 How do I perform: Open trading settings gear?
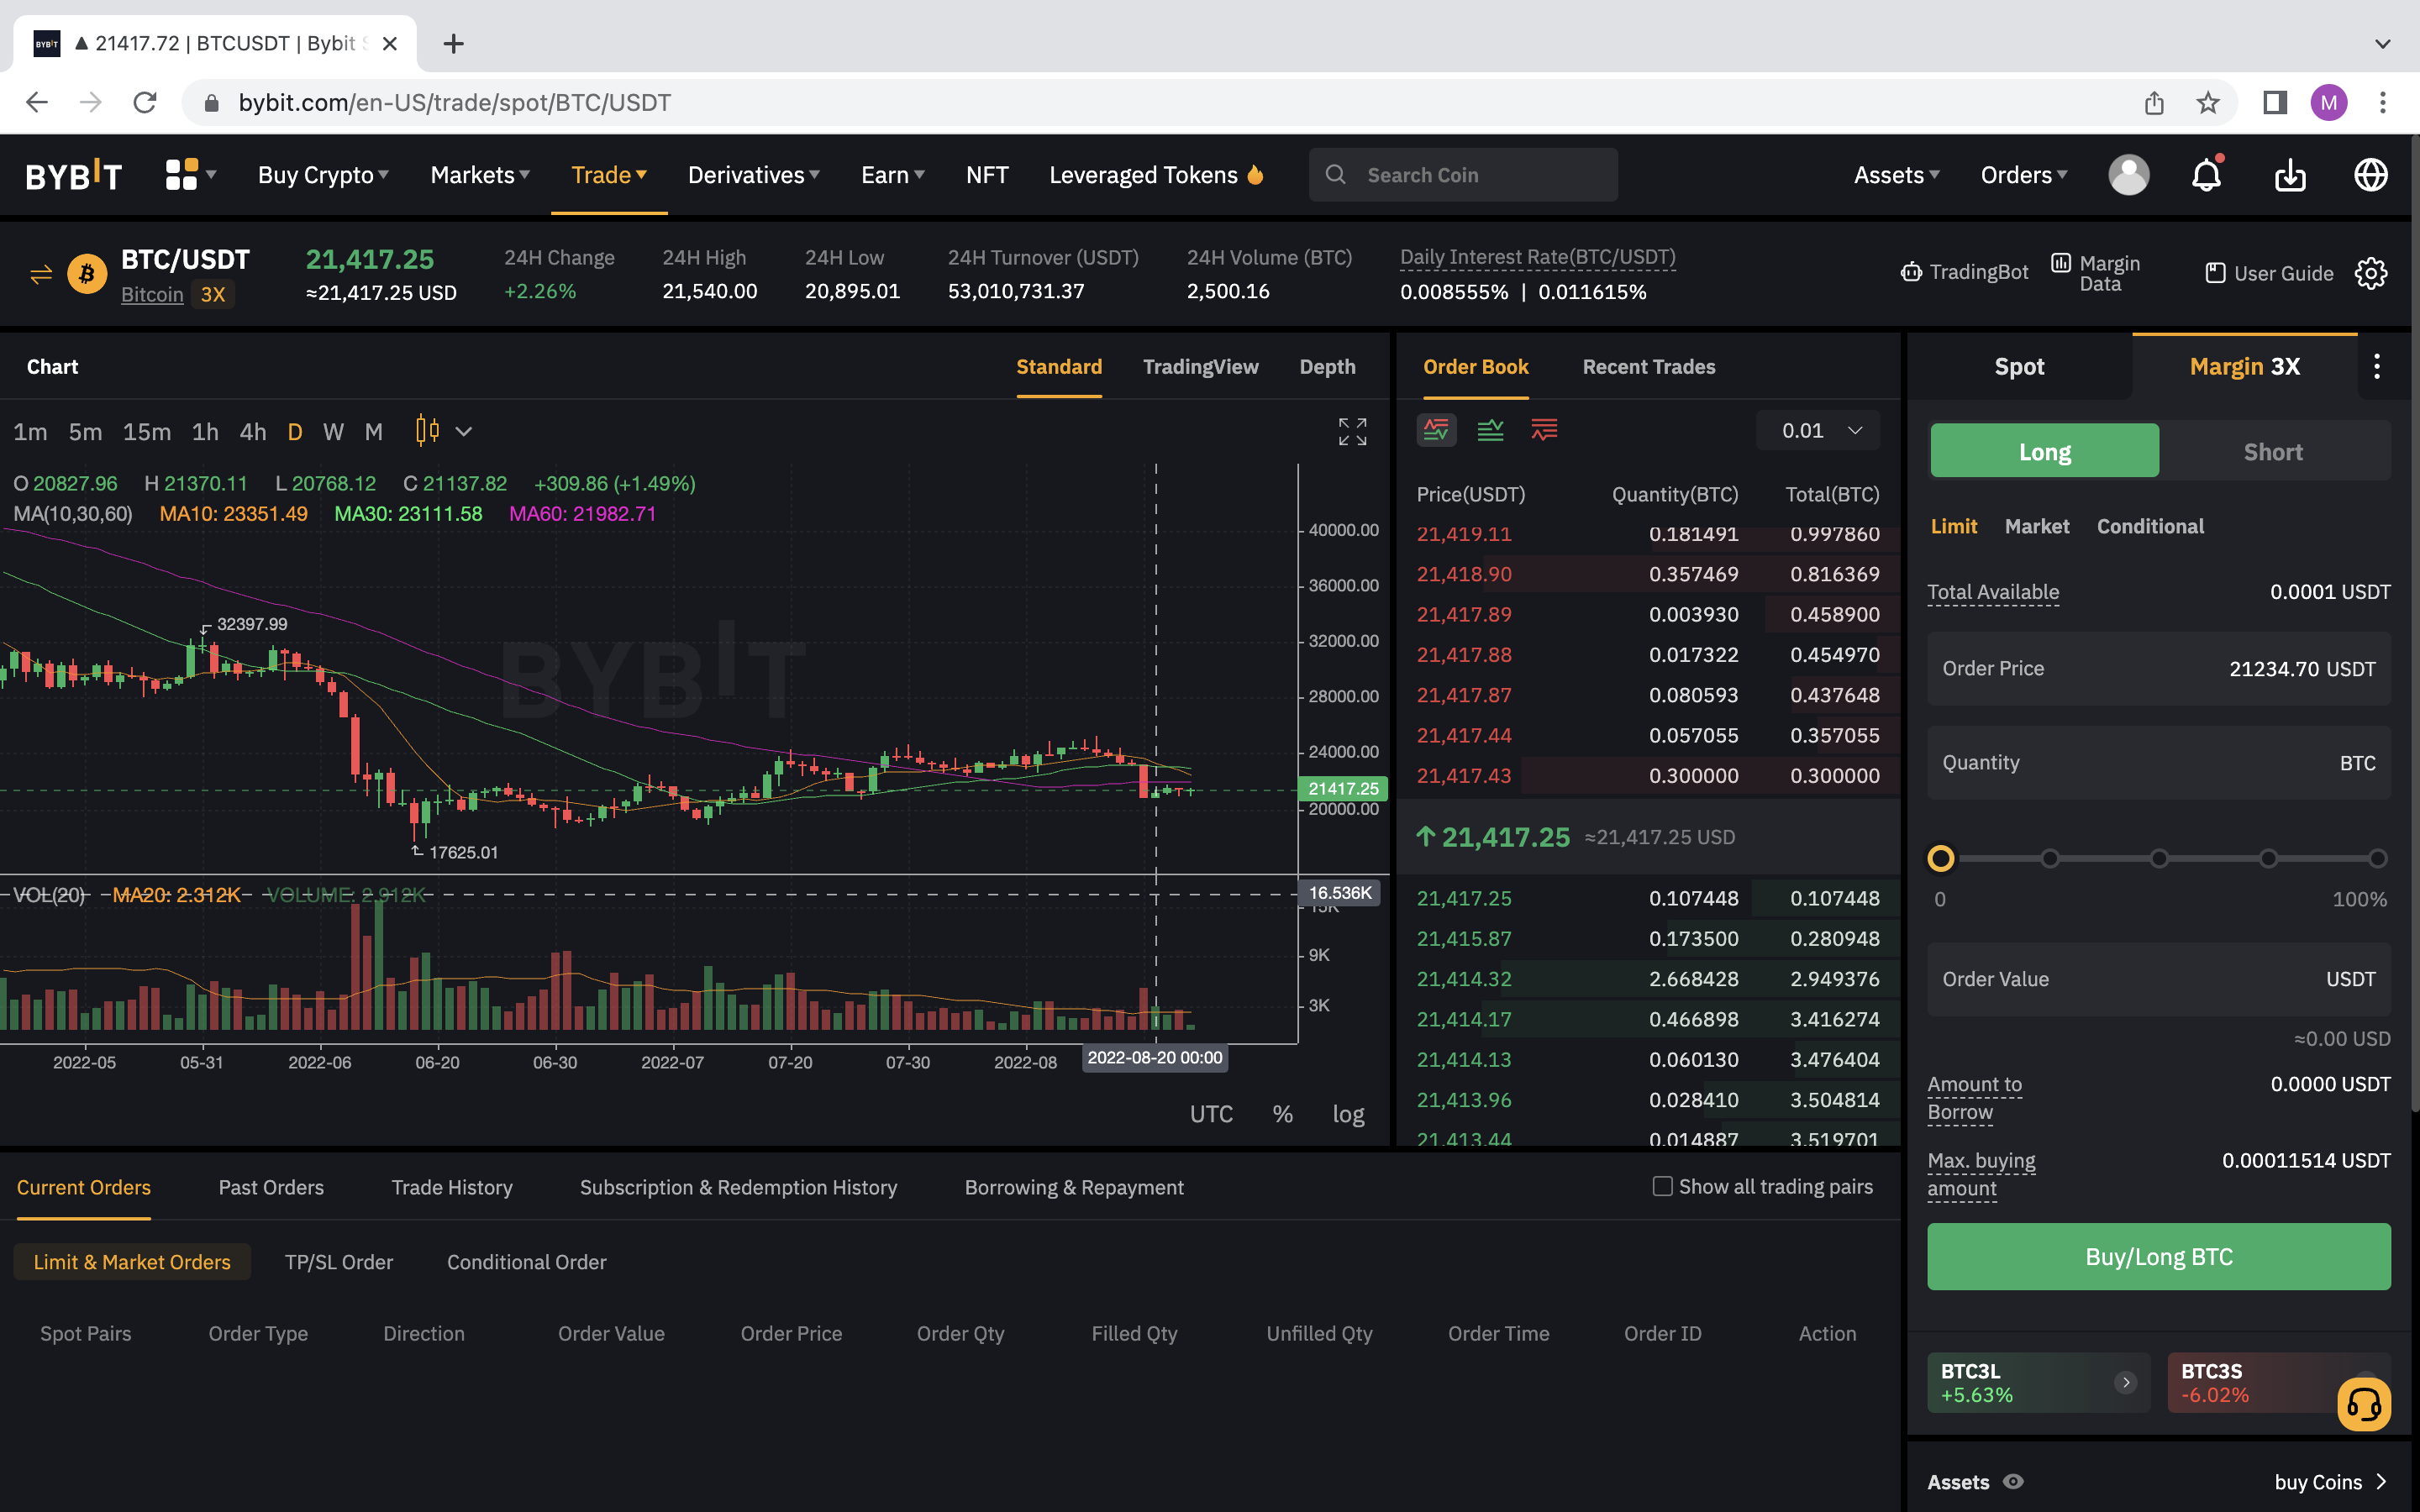(x=2370, y=273)
